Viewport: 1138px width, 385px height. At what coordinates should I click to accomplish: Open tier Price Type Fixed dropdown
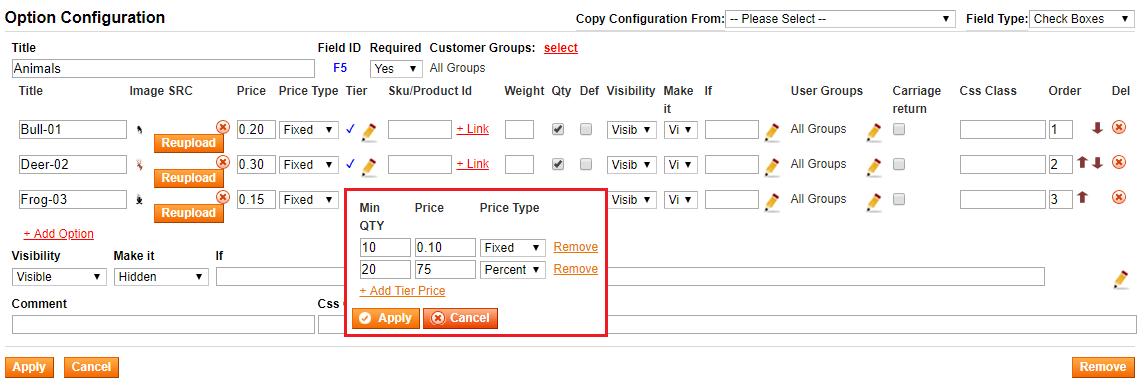512,248
